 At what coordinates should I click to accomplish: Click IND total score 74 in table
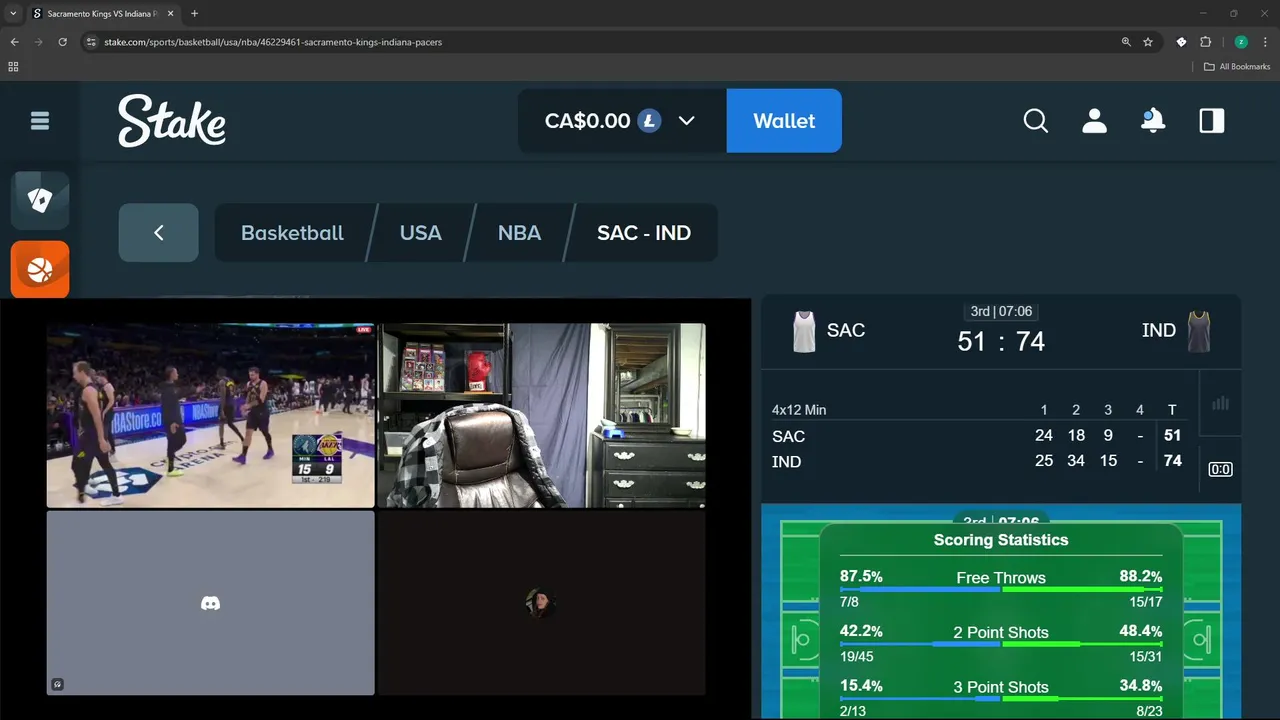click(1172, 461)
